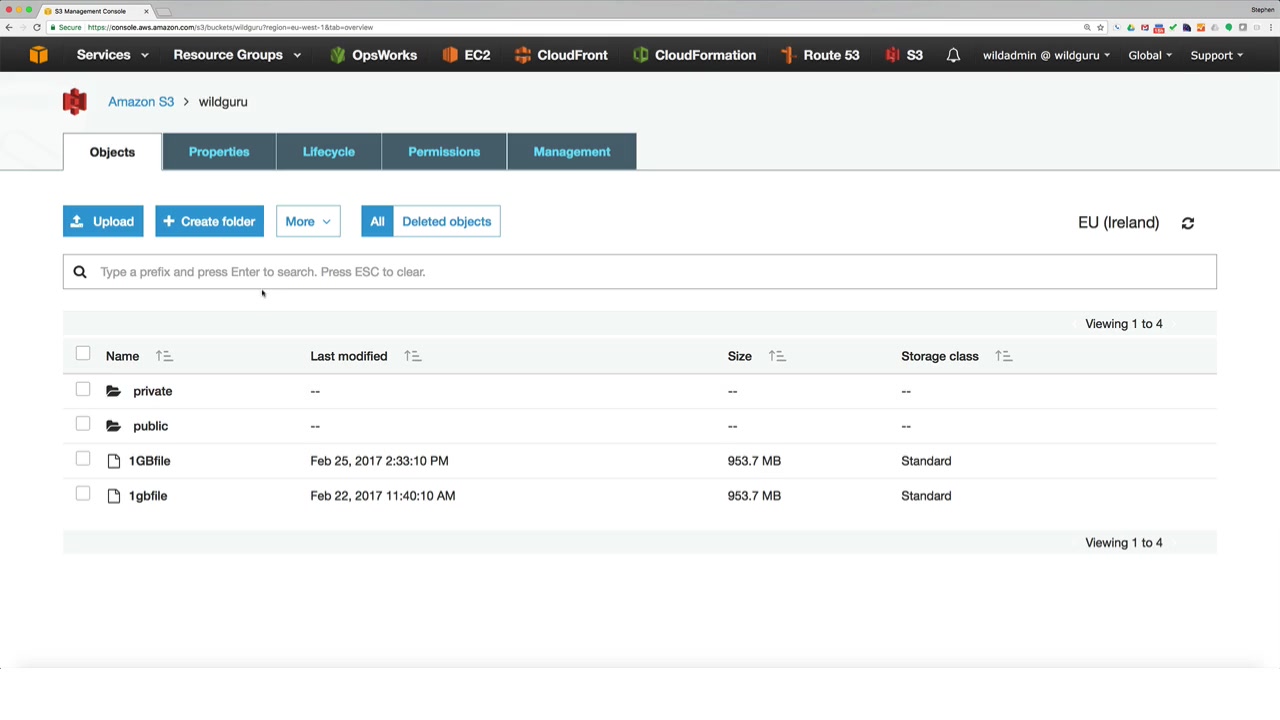Open the S3 shortcut in the navbar
This screenshot has width=1280, height=720.
pyautogui.click(x=904, y=55)
